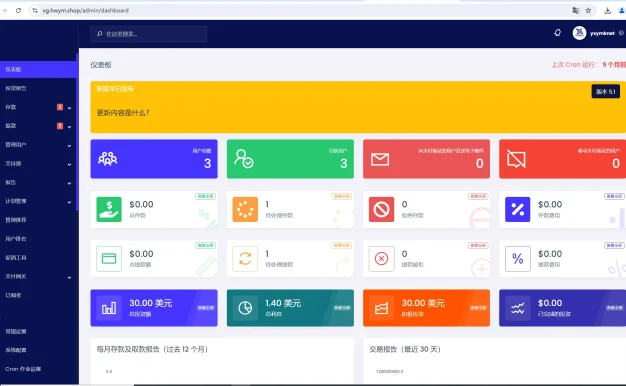
Task: Click View All on the total deposits card
Action: (206, 196)
